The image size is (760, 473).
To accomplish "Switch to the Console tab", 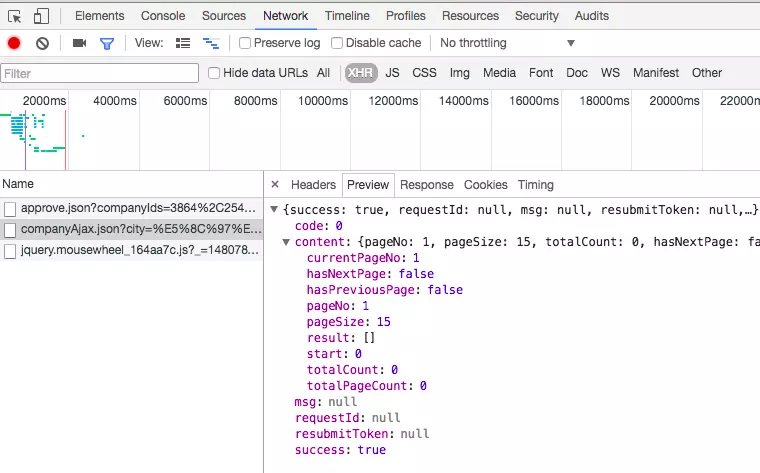I will 162,16.
